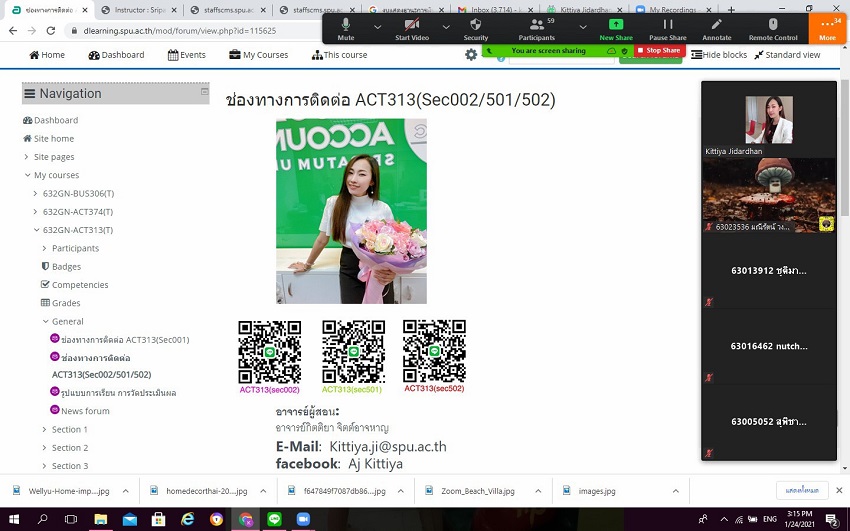Screen dimensions: 850x531
Task: Open File Explorer from taskbar
Action: point(100,519)
